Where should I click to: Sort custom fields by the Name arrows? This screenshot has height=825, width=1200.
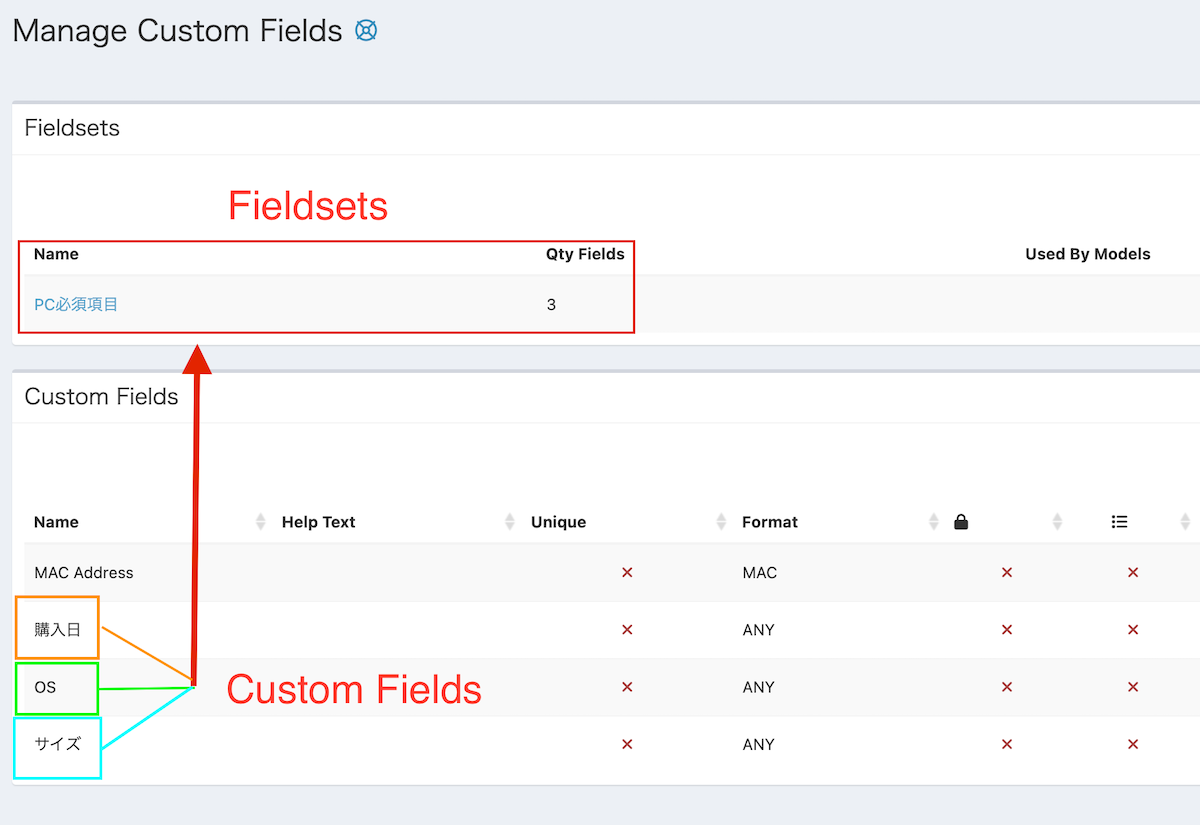[261, 522]
